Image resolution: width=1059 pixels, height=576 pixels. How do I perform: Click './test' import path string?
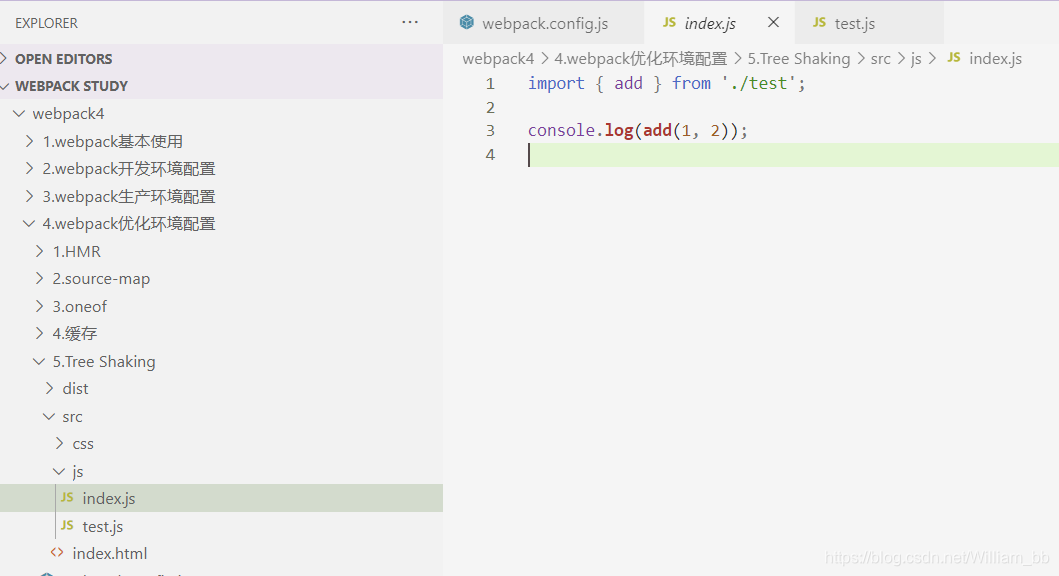(759, 83)
